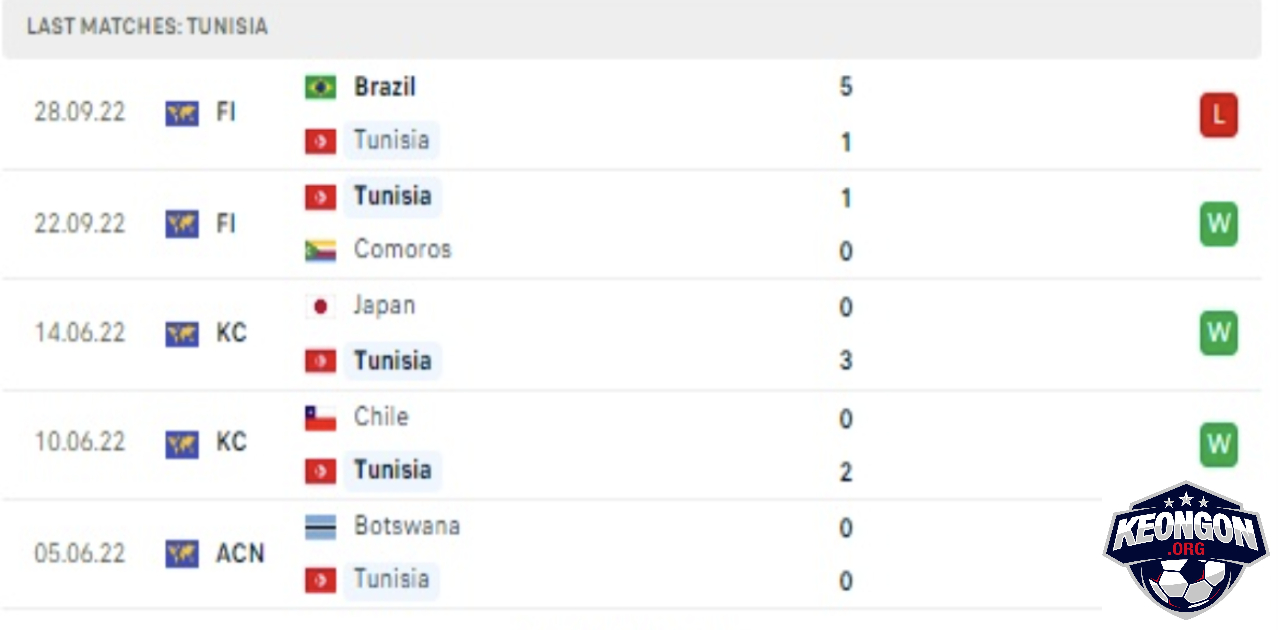The width and height of the screenshot is (1280, 630).
Task: Open the Japan team link
Action: click(384, 305)
